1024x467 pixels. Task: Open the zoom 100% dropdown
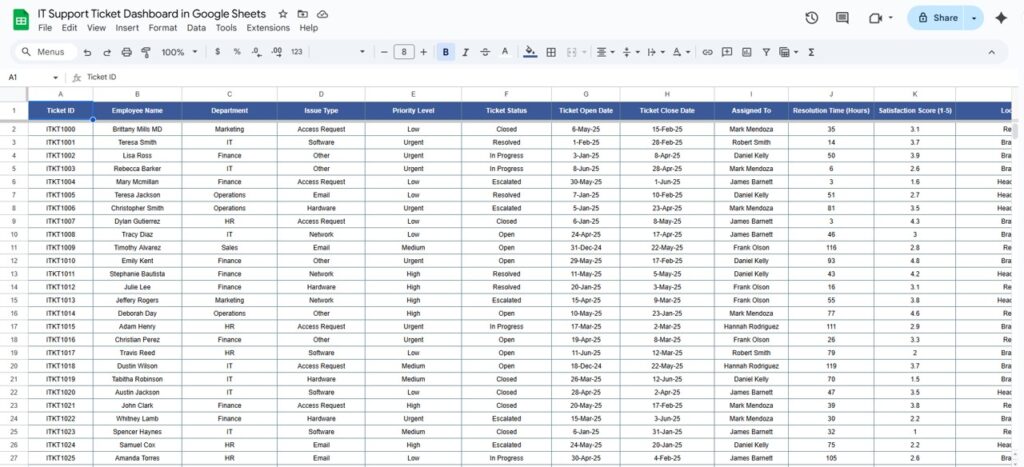point(179,52)
